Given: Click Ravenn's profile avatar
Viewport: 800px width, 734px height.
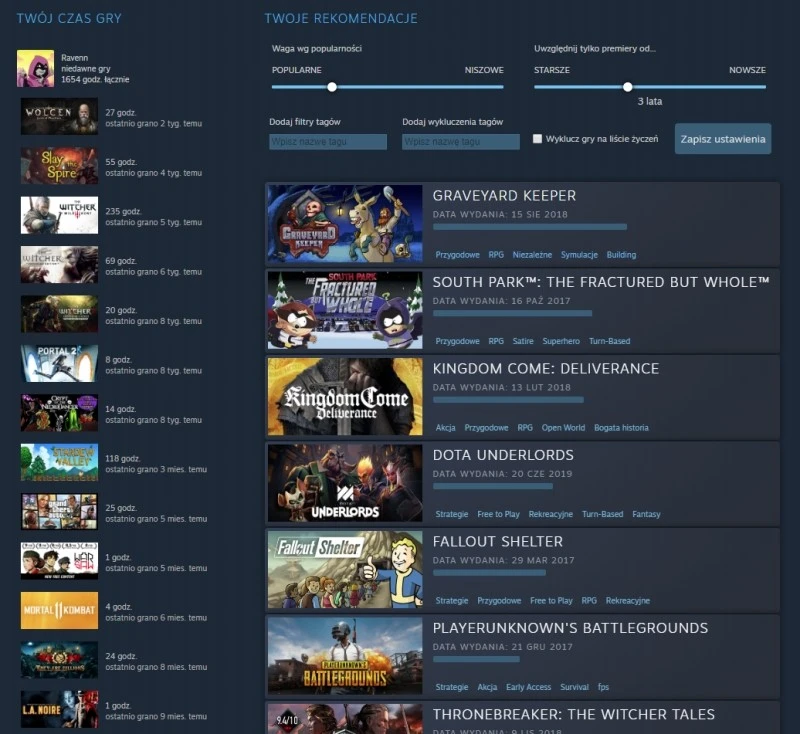Looking at the screenshot, I should (35, 68).
